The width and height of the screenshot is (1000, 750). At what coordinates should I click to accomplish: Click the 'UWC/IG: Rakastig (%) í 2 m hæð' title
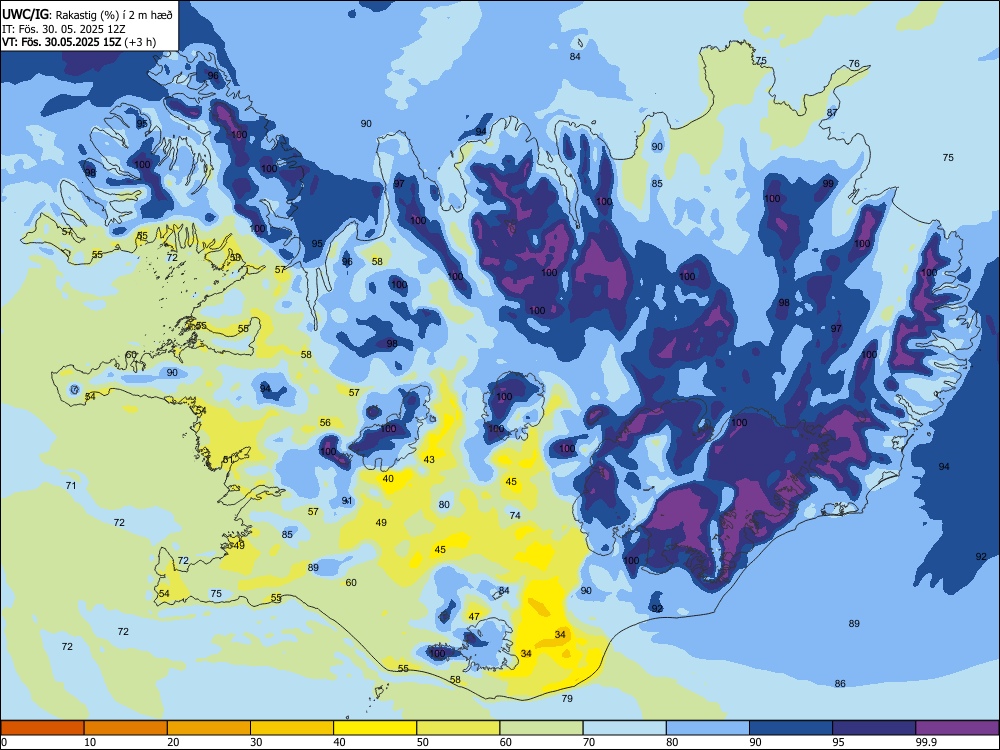click(87, 14)
